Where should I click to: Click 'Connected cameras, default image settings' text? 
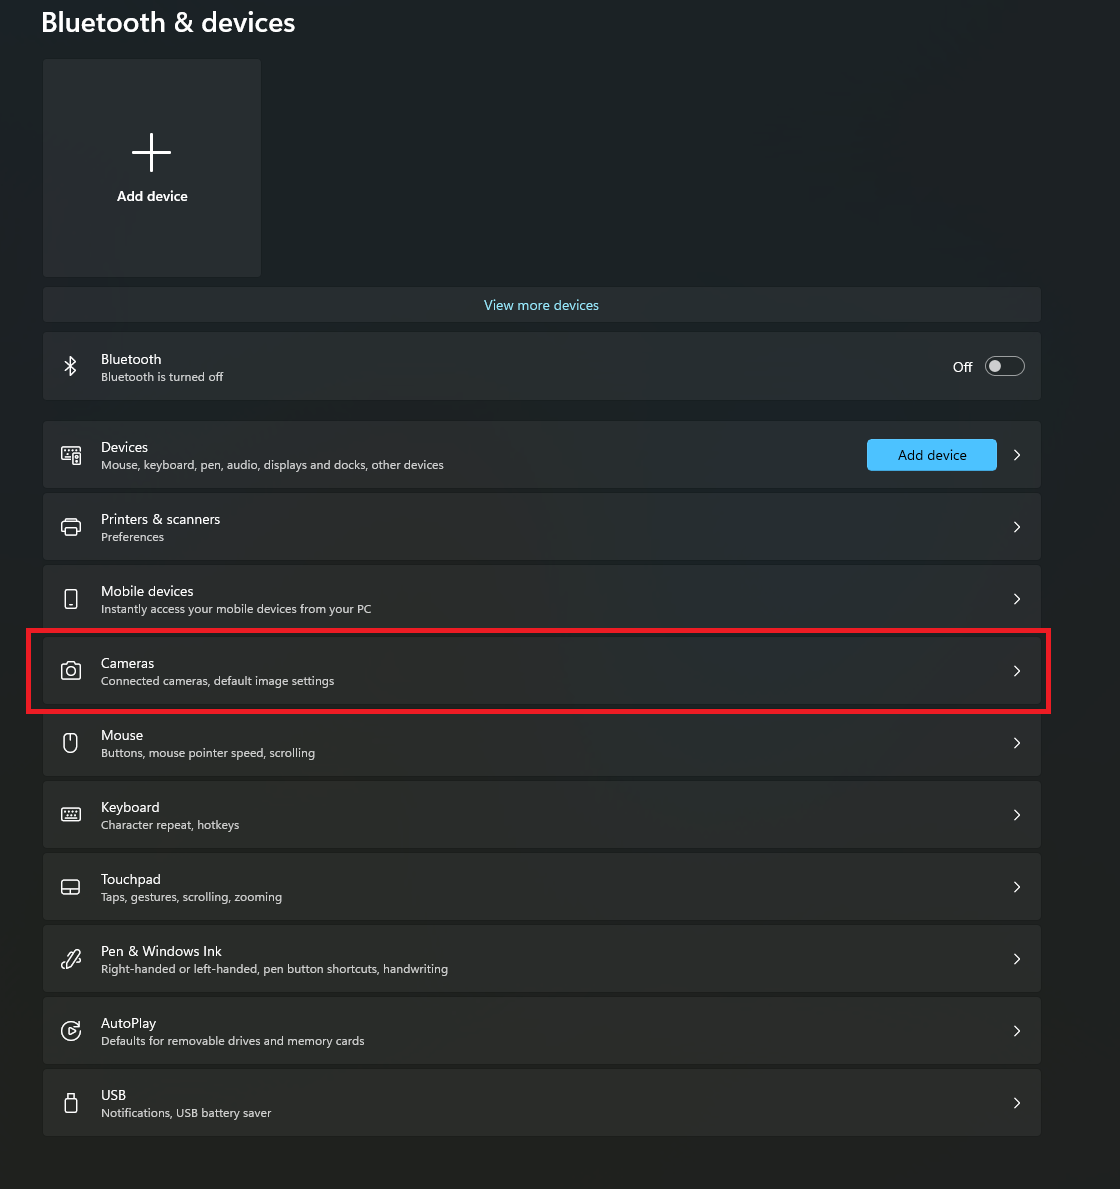218,681
